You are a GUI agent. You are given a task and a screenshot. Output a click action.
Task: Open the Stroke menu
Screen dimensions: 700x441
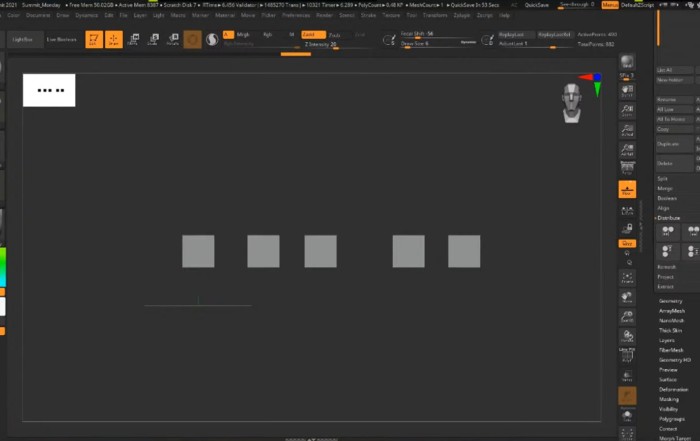tap(369, 16)
